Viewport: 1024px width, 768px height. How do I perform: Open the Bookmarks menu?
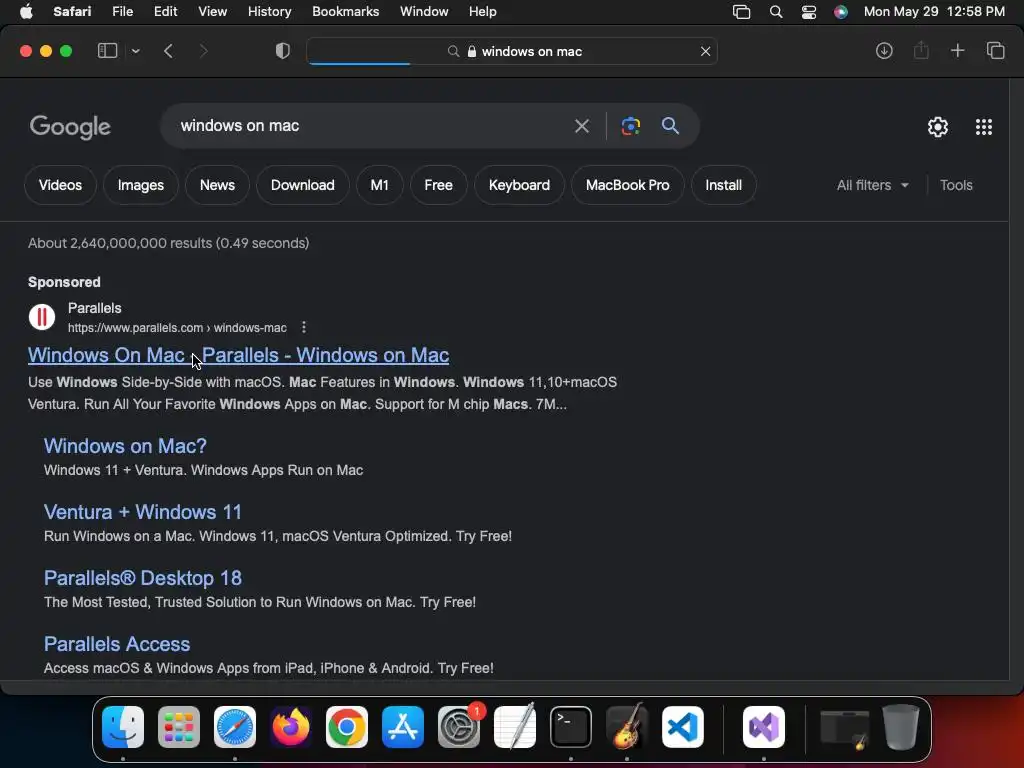(345, 12)
